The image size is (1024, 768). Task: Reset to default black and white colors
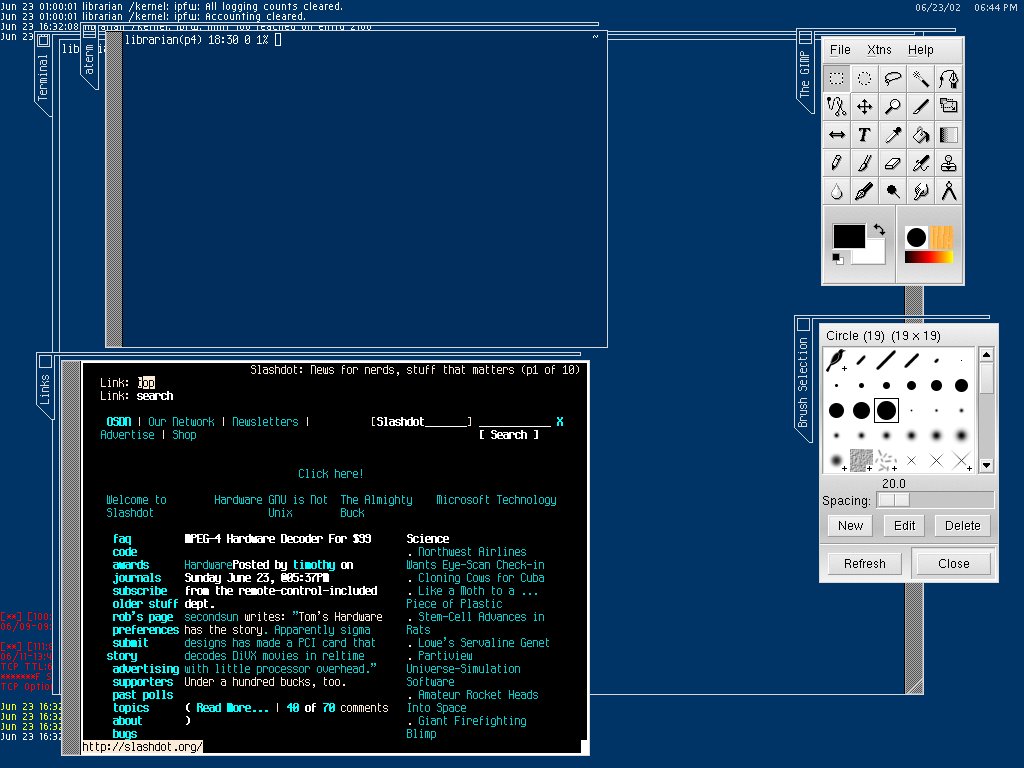tap(838, 259)
